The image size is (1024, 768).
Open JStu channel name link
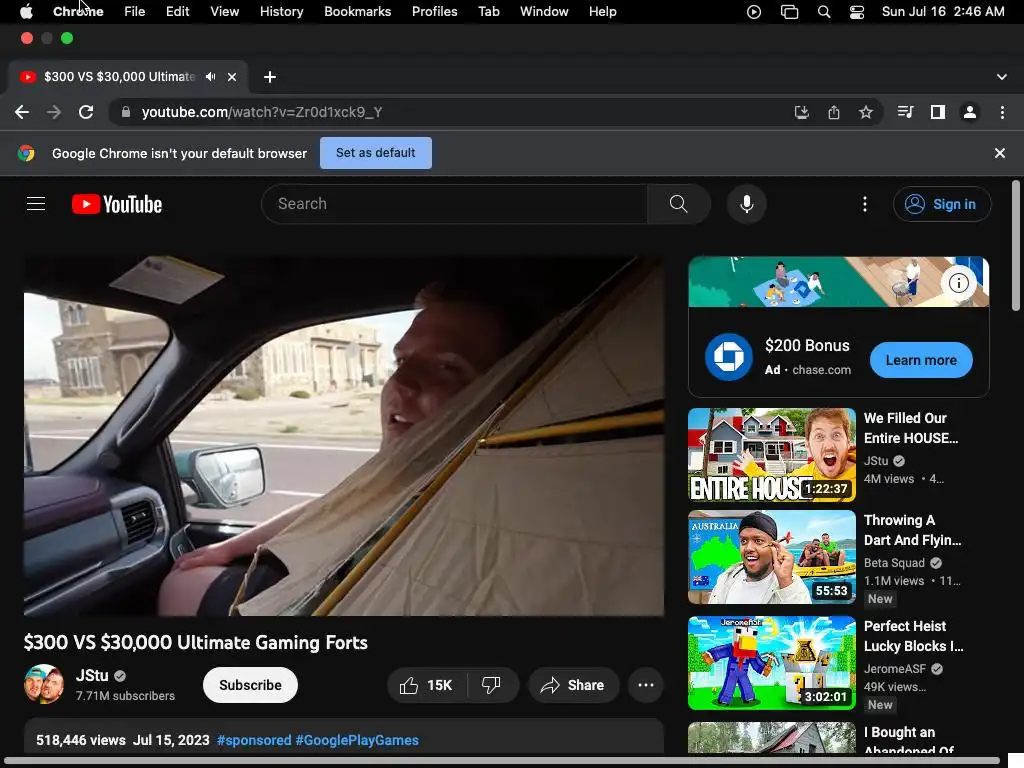(91, 675)
